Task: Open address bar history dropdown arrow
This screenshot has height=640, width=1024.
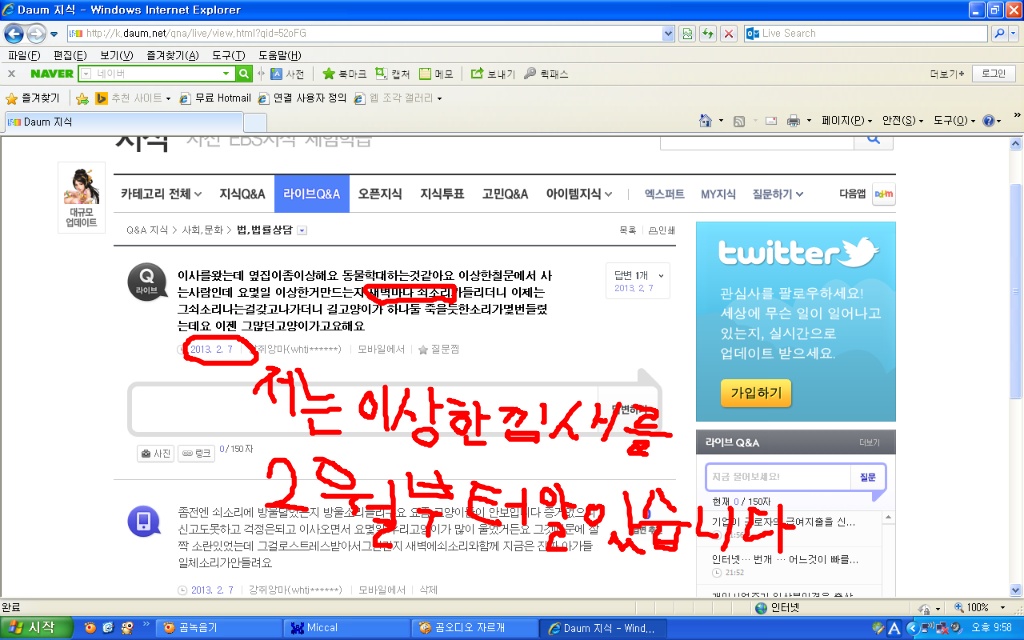Action: (x=667, y=33)
